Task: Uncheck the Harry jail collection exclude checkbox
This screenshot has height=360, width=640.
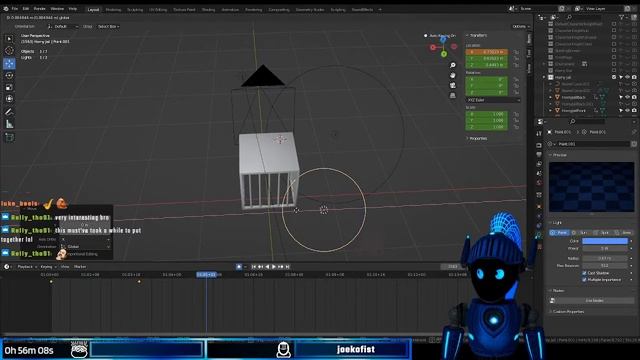Action: [x=613, y=77]
